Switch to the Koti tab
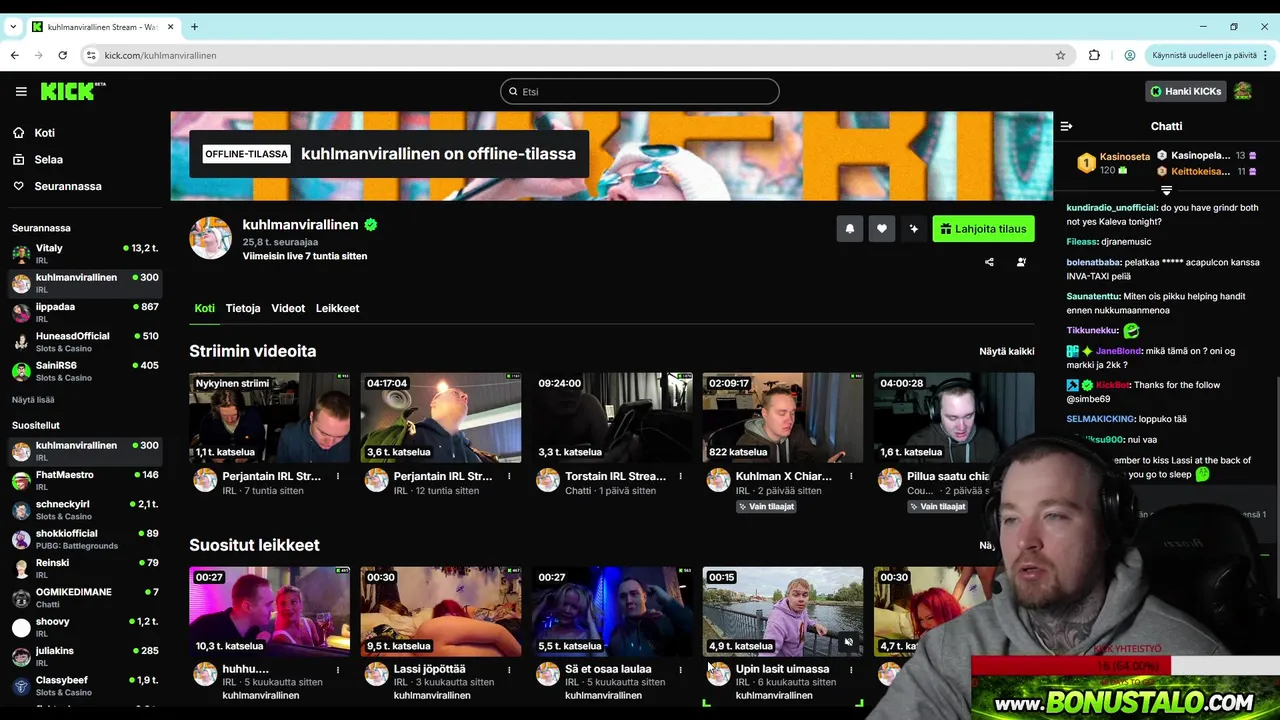1280x720 pixels. [204, 308]
